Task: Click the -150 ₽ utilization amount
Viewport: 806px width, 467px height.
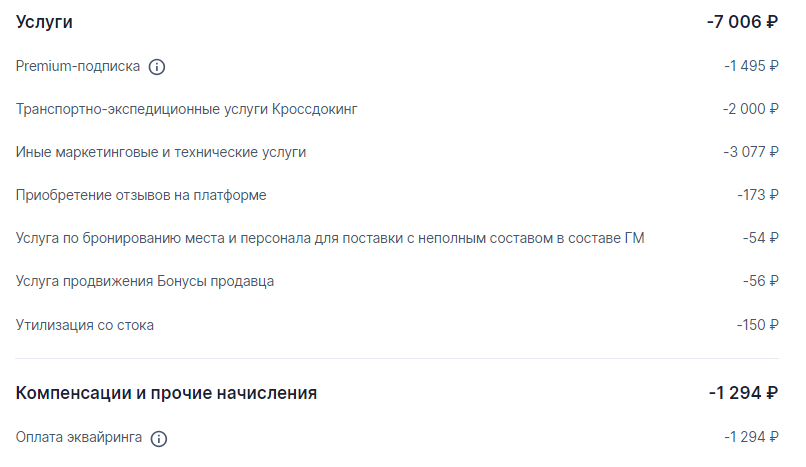Action: (757, 325)
